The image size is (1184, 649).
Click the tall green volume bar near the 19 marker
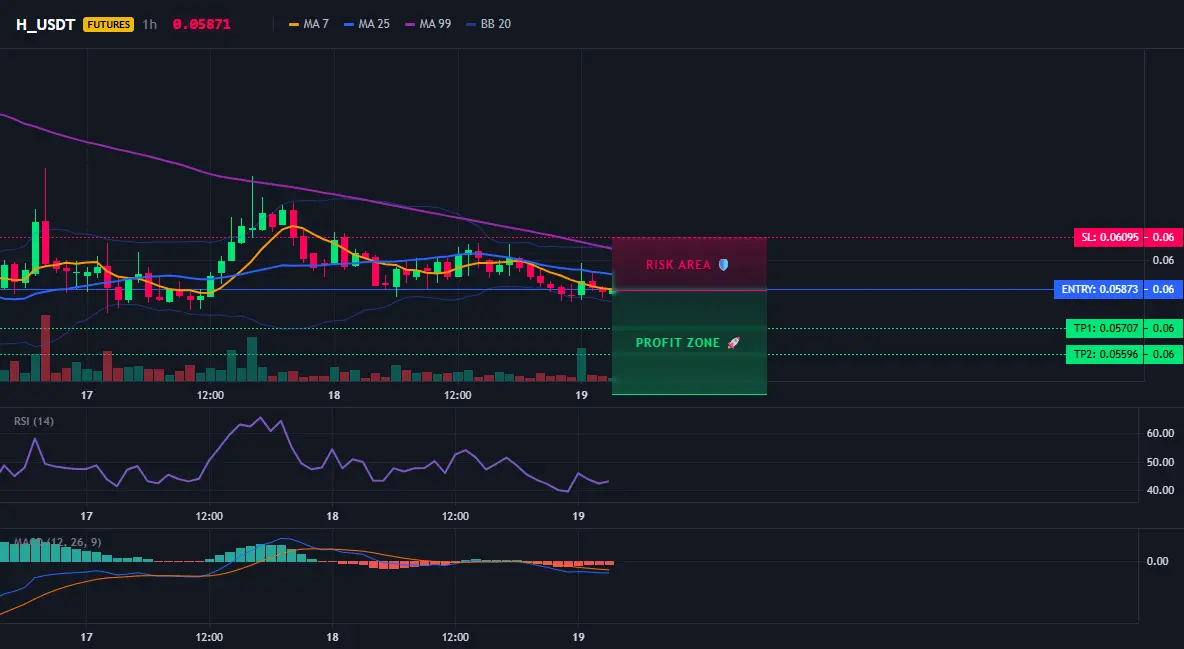tap(581, 365)
